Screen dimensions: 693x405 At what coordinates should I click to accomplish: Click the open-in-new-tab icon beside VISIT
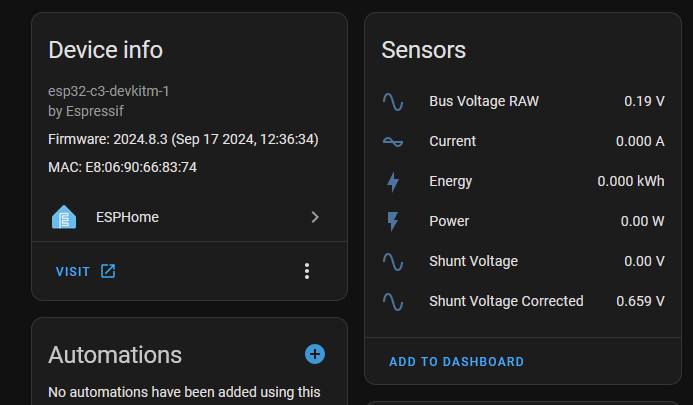pyautogui.click(x=108, y=271)
